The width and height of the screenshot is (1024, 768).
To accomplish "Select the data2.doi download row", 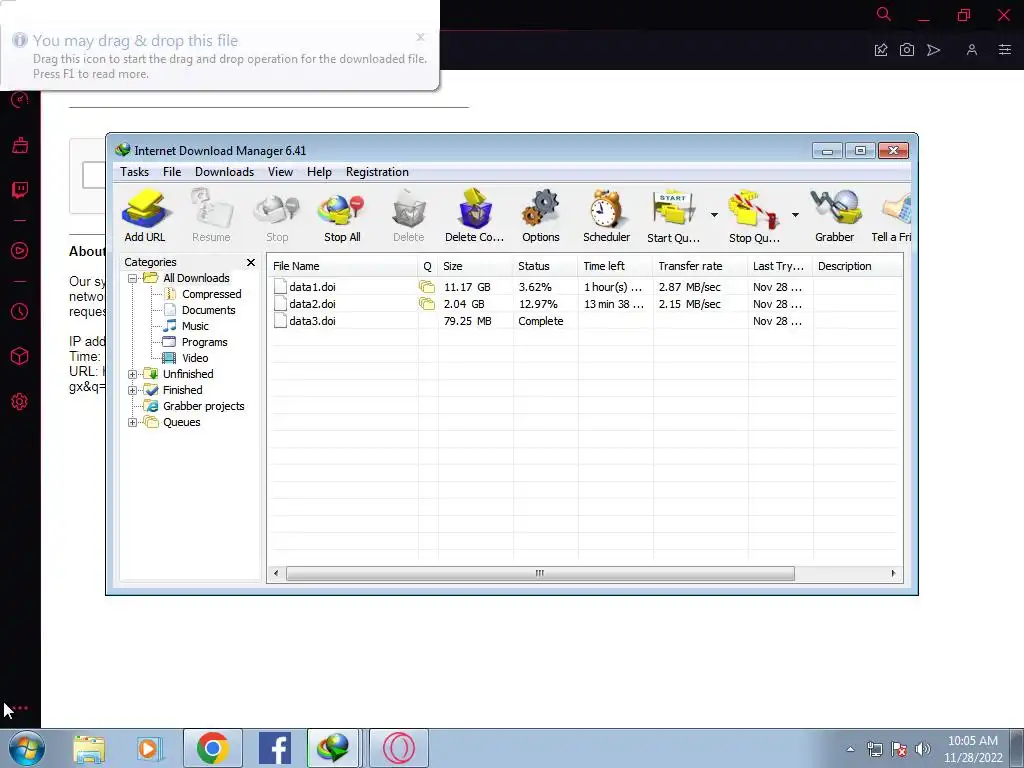I will click(x=584, y=304).
